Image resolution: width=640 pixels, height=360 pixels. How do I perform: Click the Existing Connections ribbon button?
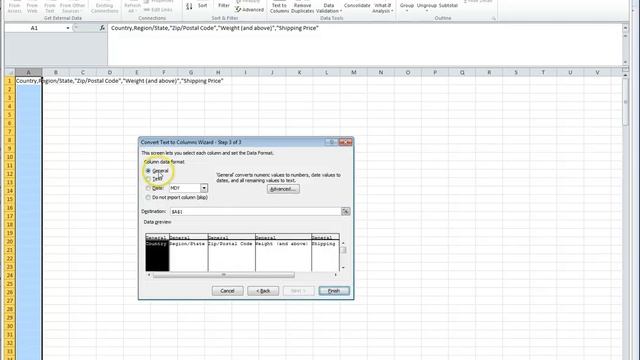pyautogui.click(x=104, y=7)
